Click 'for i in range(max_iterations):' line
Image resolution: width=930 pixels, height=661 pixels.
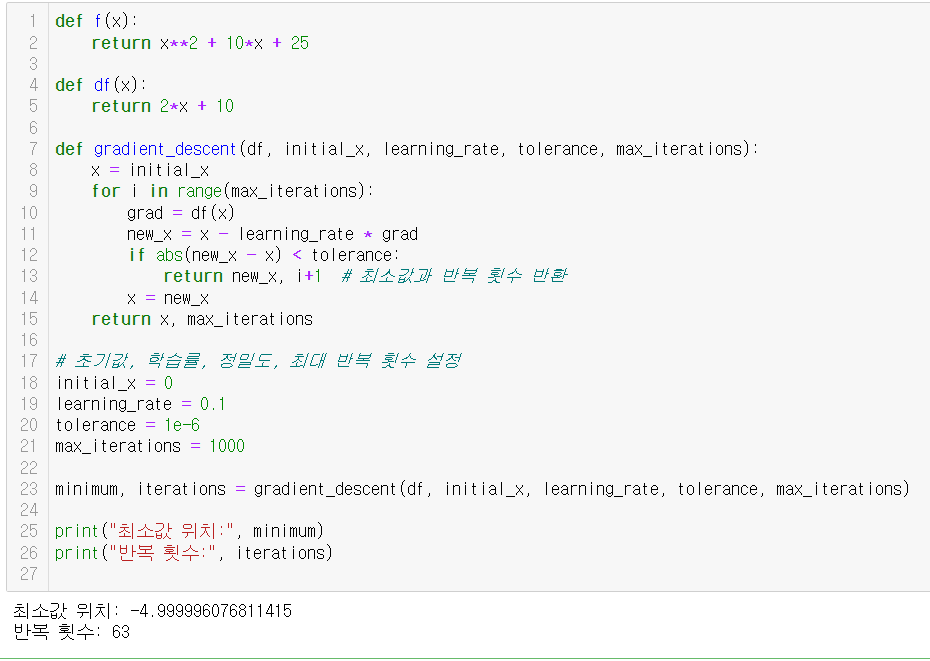tap(232, 191)
